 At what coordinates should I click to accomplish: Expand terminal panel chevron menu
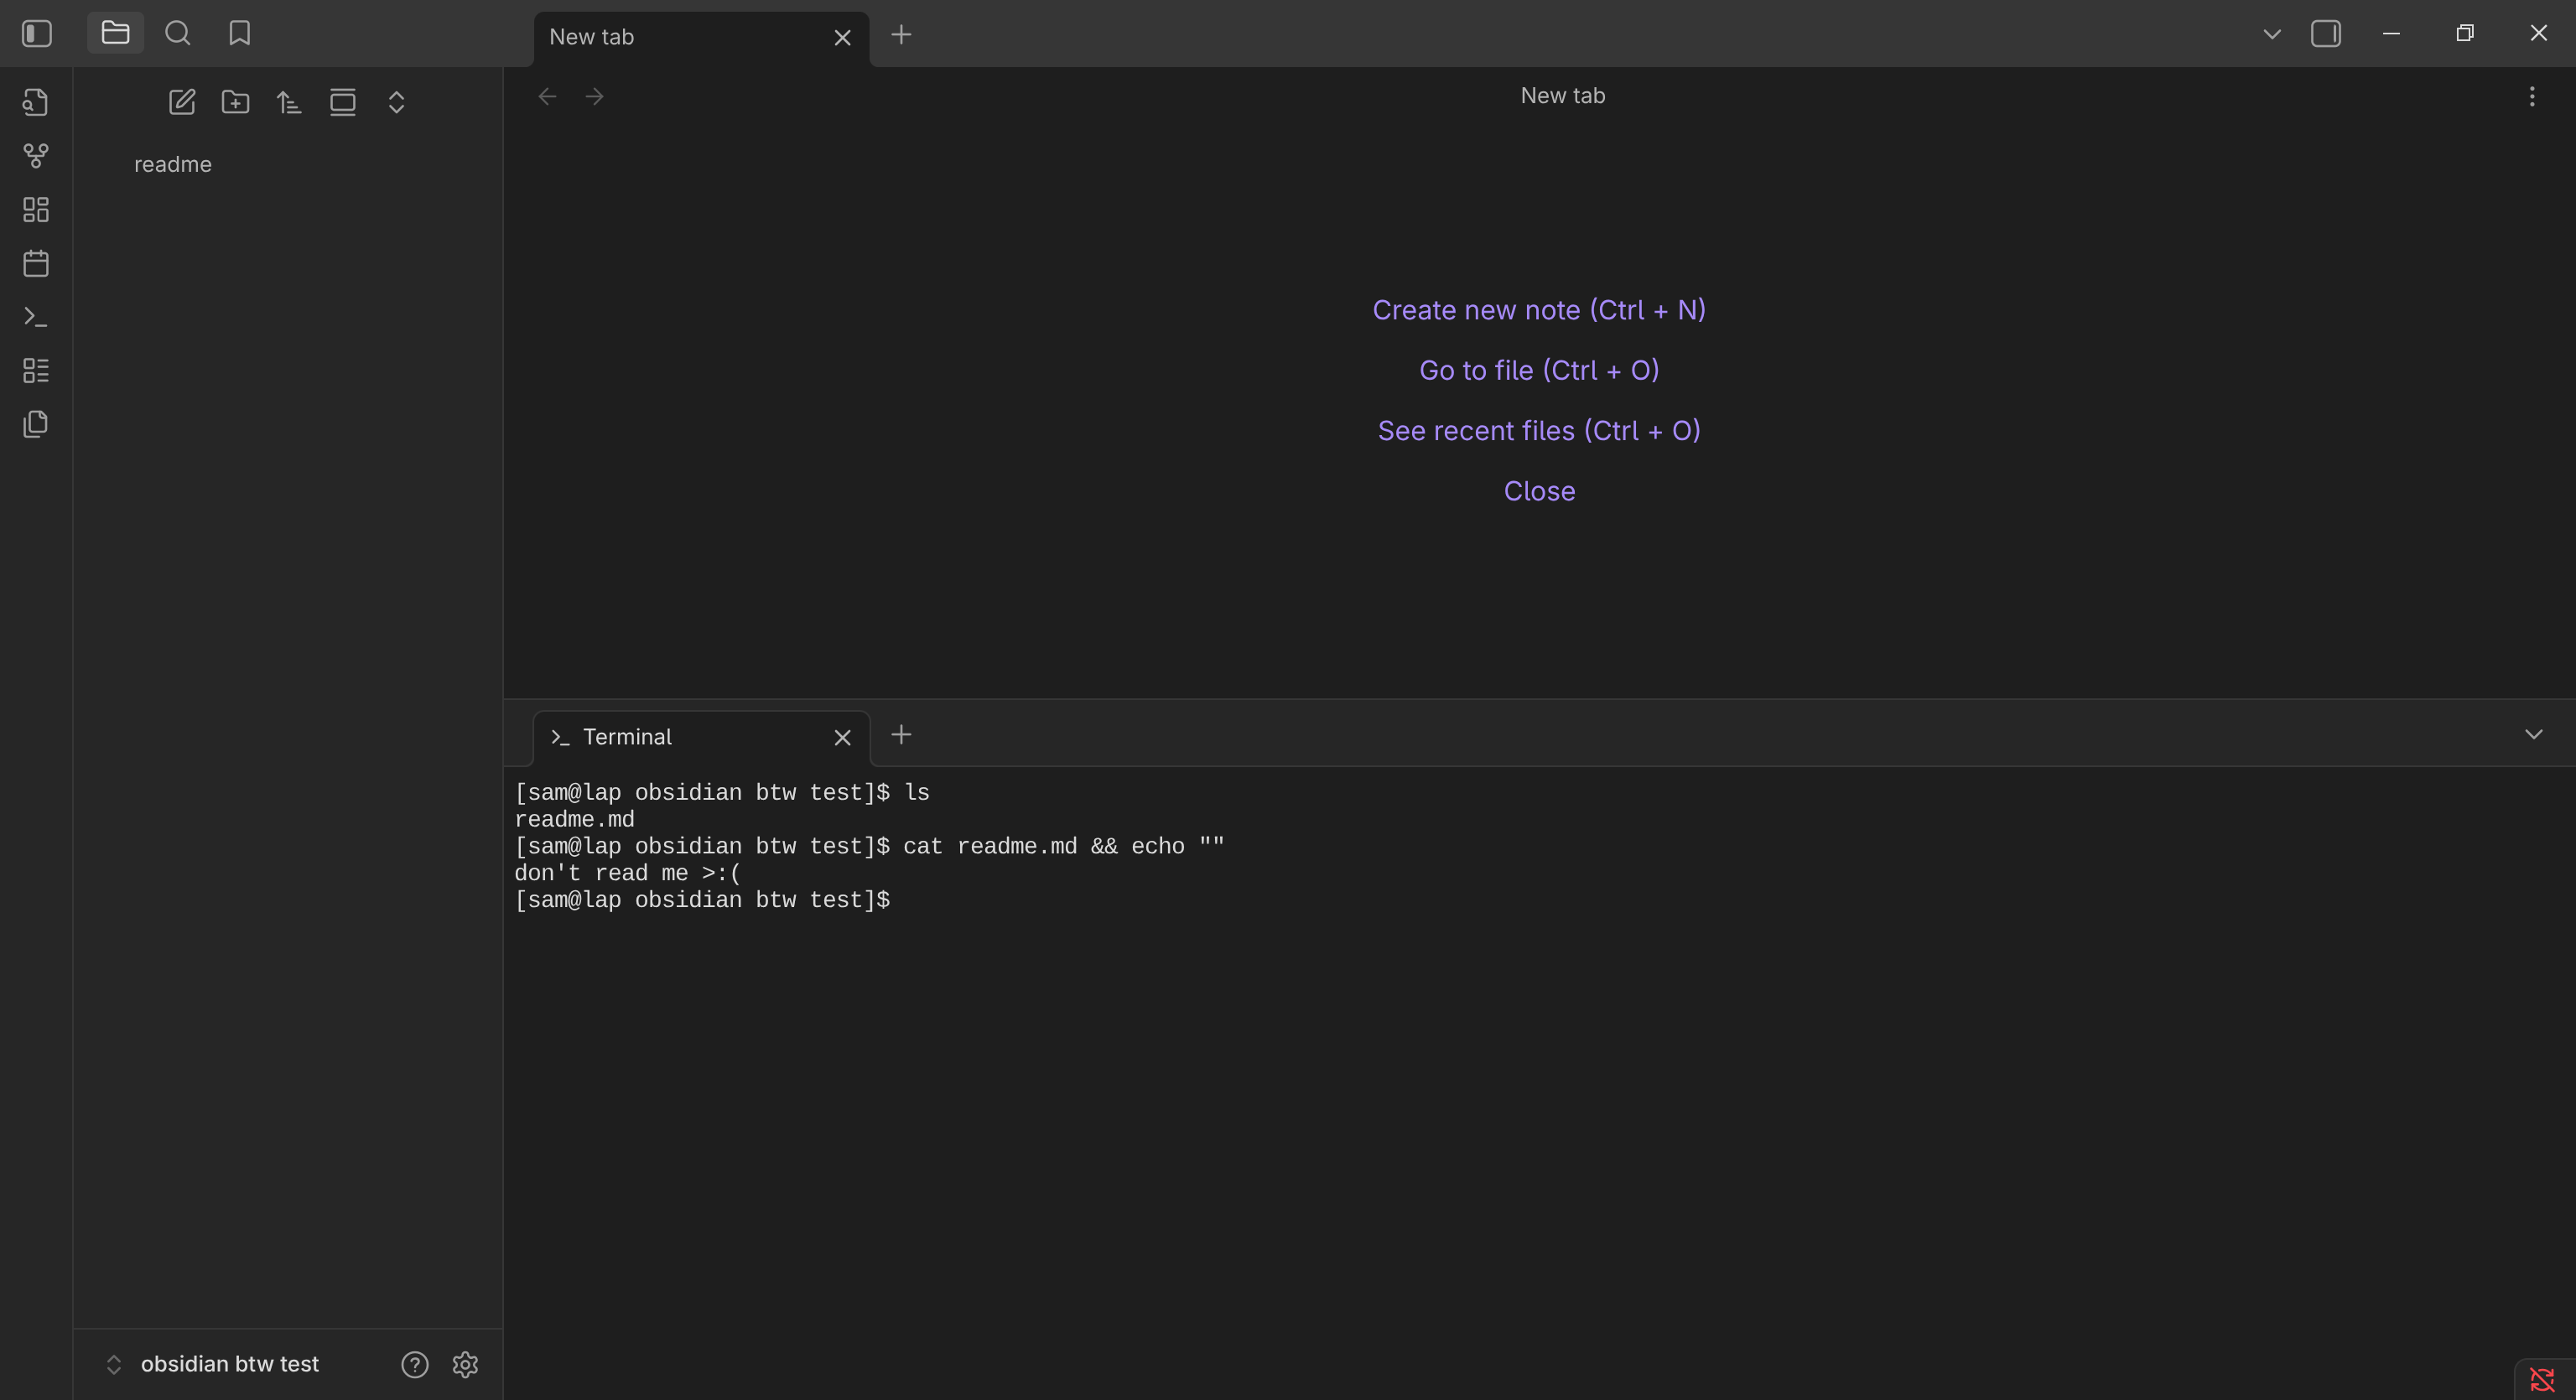pos(2533,734)
